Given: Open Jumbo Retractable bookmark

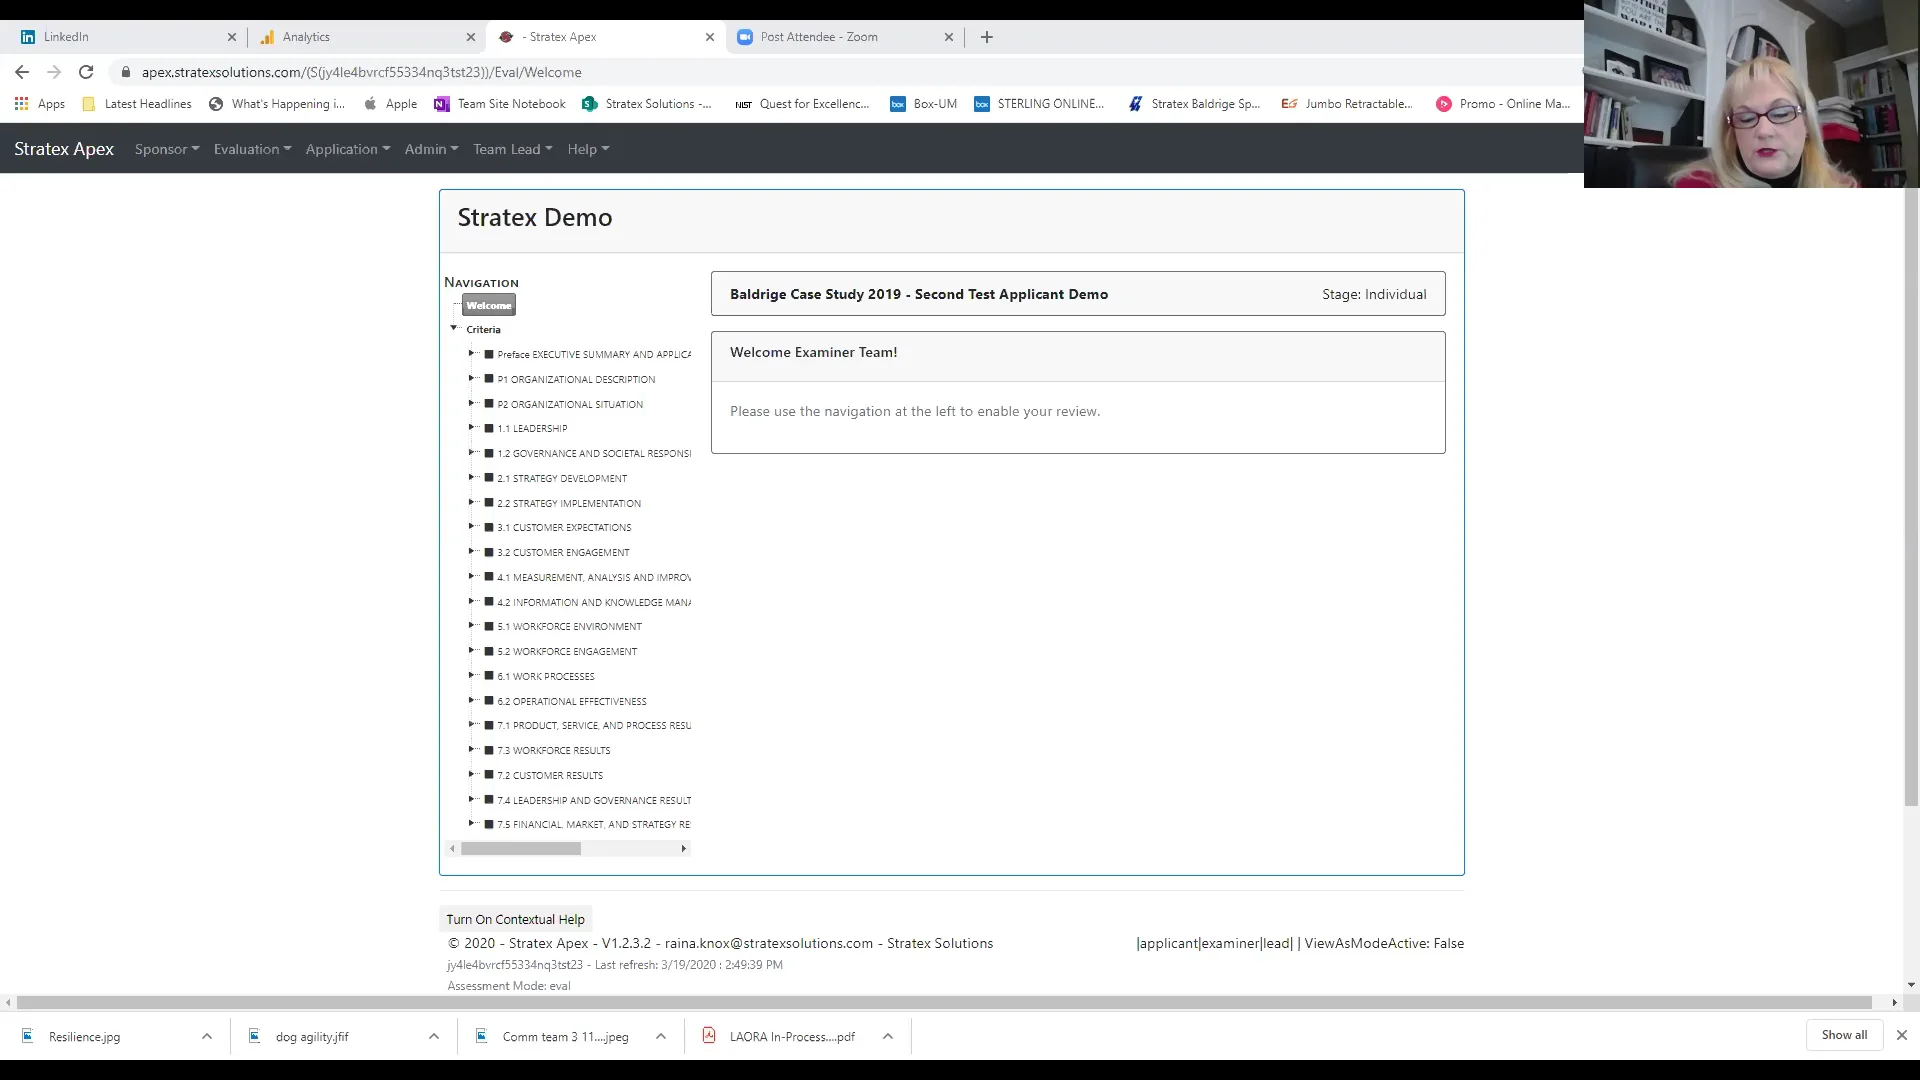Looking at the screenshot, I should point(1348,104).
